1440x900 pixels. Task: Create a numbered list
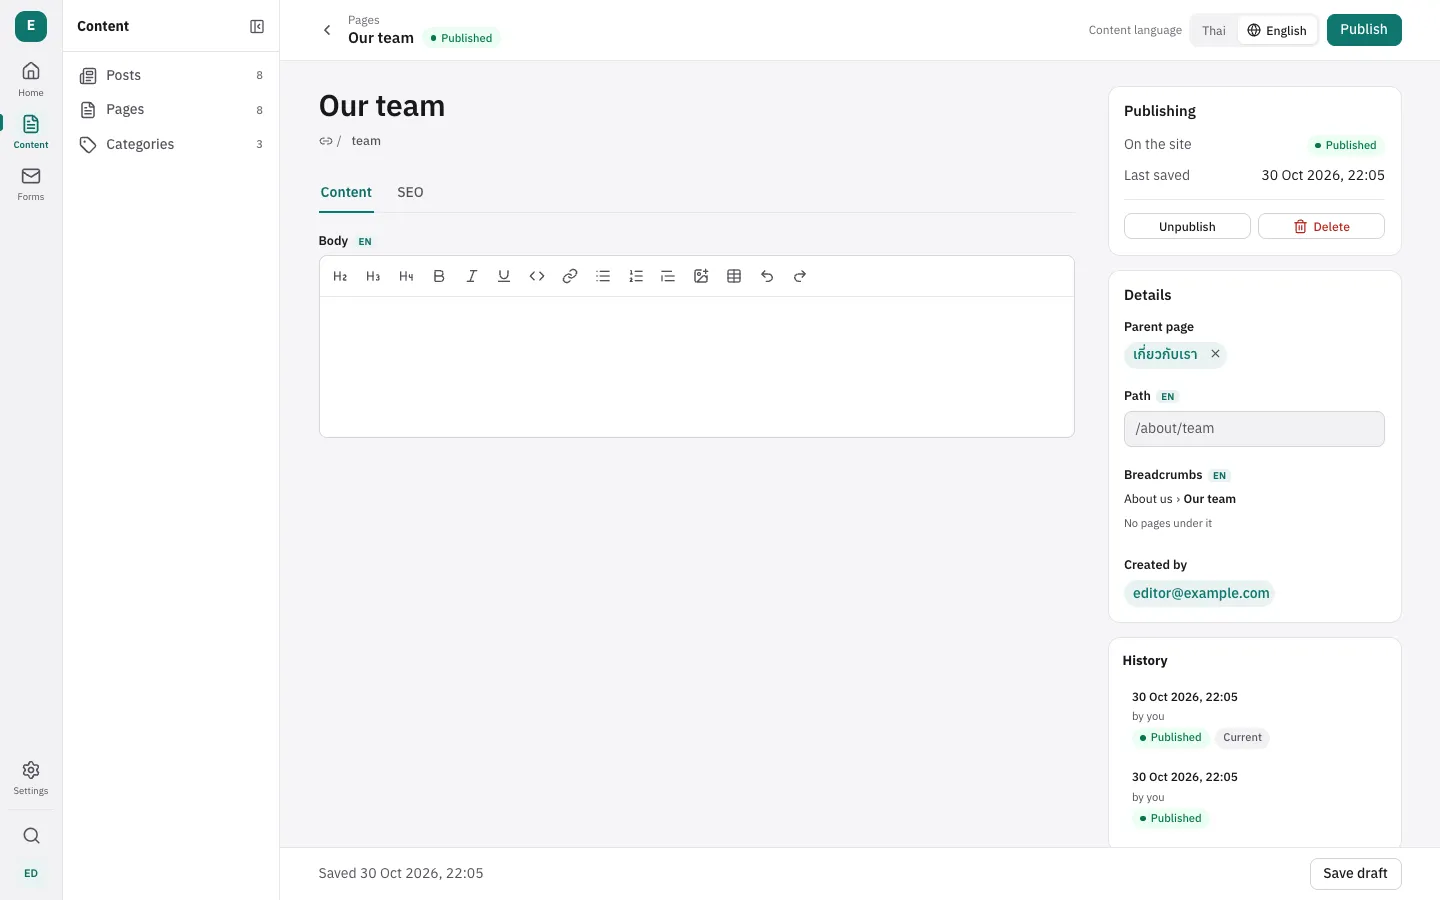coord(636,277)
